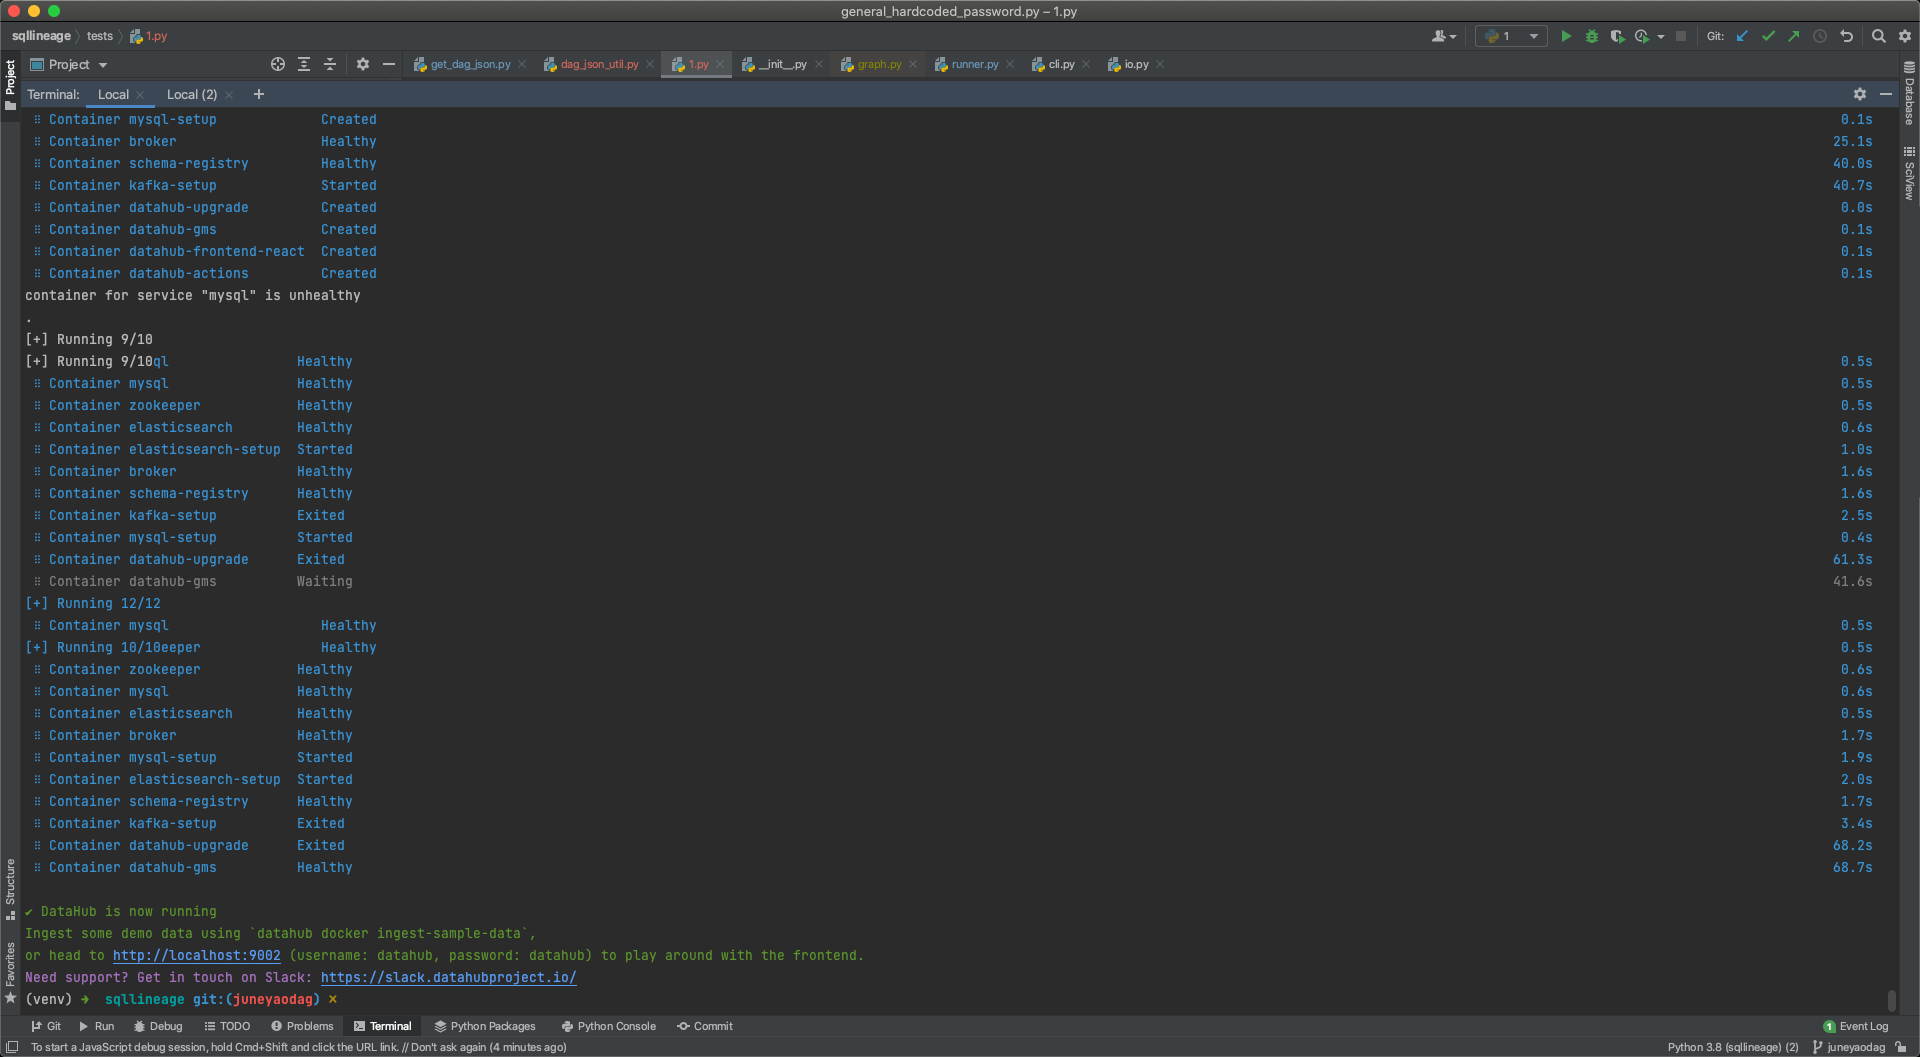Screen dimensions: 1920x1057
Task: Close the Local terminal tab
Action: click(x=140, y=95)
